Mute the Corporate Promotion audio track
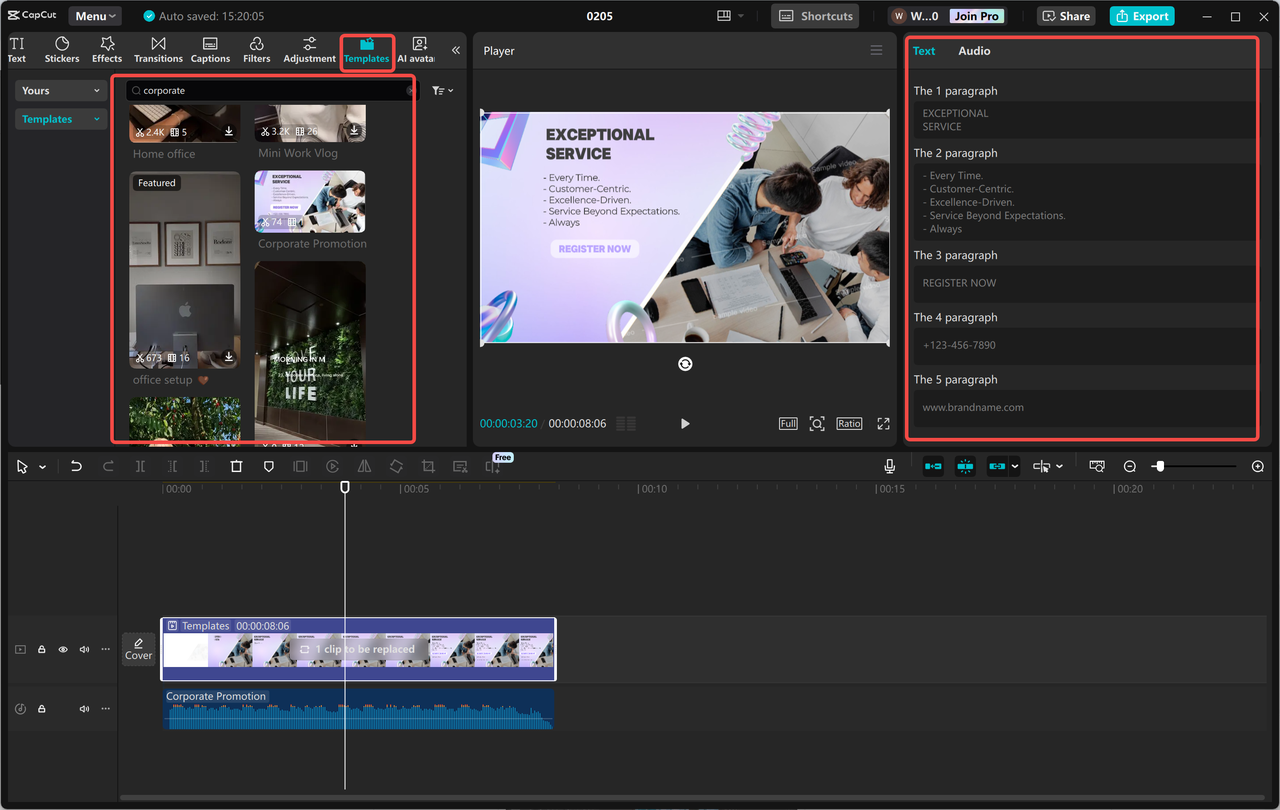The image size is (1280, 810). pos(84,708)
